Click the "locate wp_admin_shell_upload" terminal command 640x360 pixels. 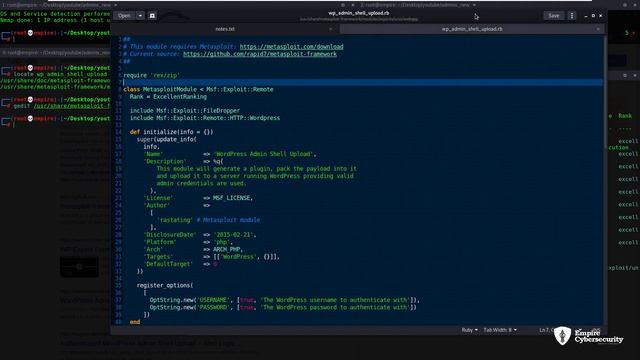(60, 74)
